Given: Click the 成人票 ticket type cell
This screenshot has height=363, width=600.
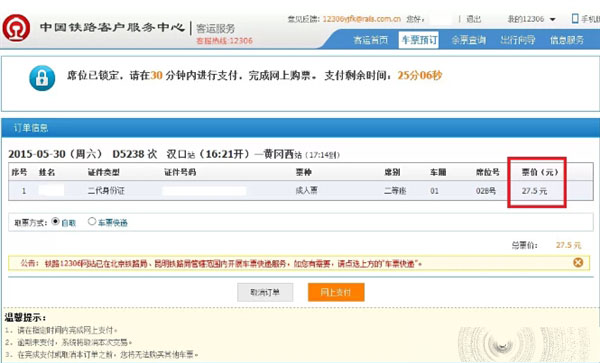Looking at the screenshot, I should point(306,190).
